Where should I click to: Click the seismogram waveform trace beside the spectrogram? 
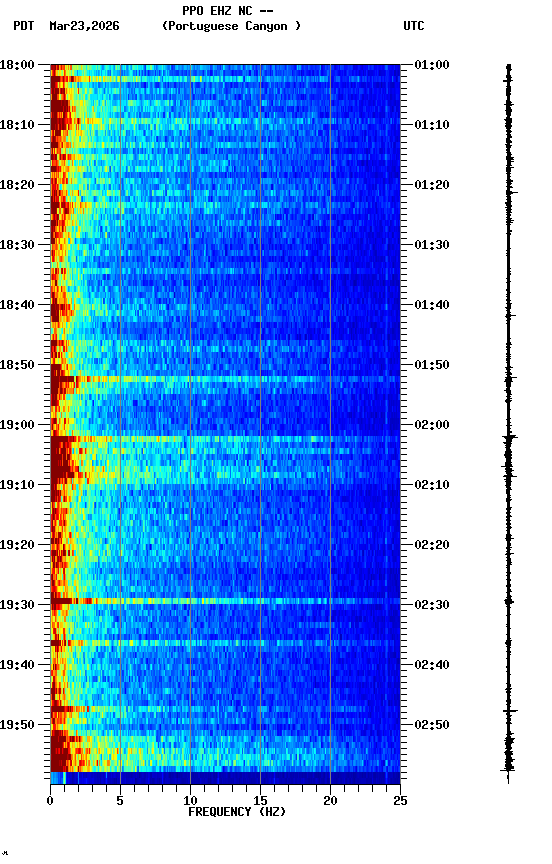click(509, 423)
